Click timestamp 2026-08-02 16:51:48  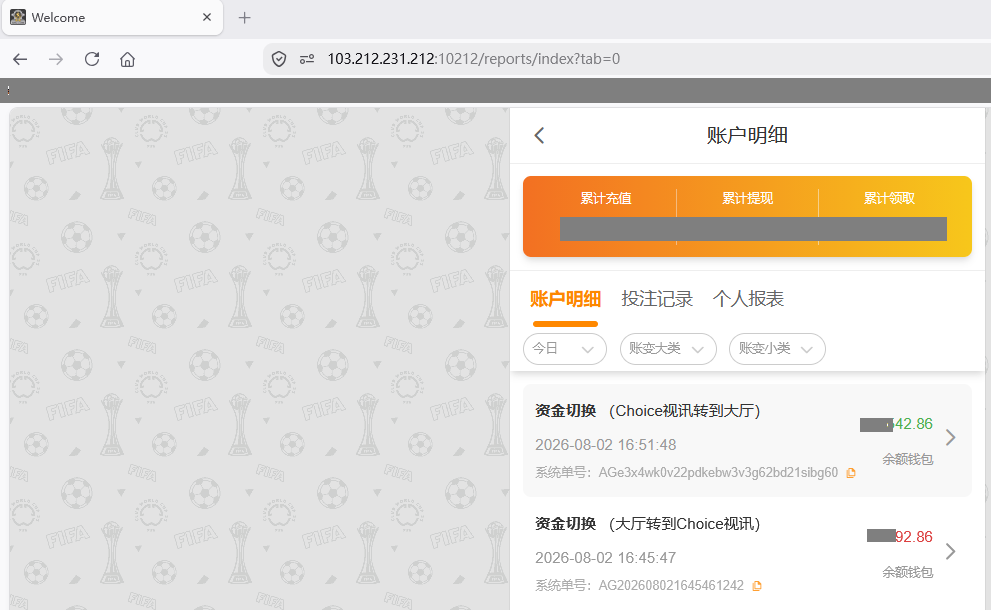click(x=605, y=445)
